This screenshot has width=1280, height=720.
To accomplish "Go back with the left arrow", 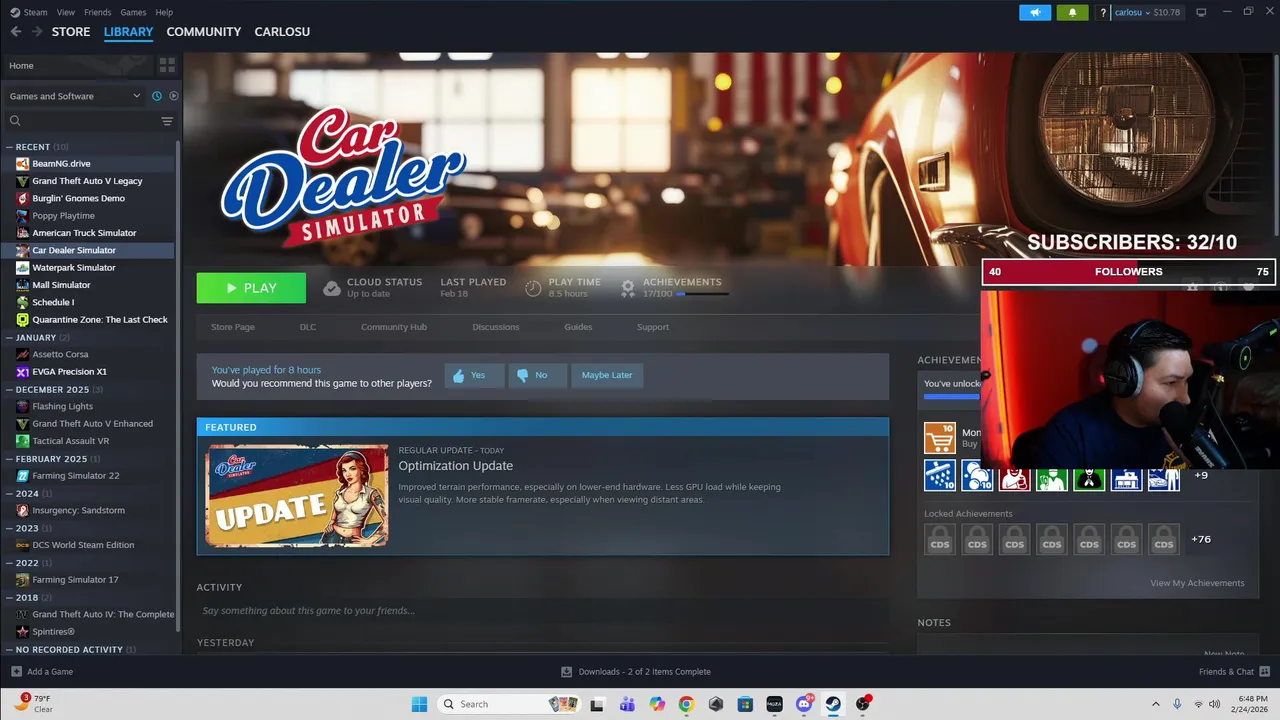I will pos(16,32).
